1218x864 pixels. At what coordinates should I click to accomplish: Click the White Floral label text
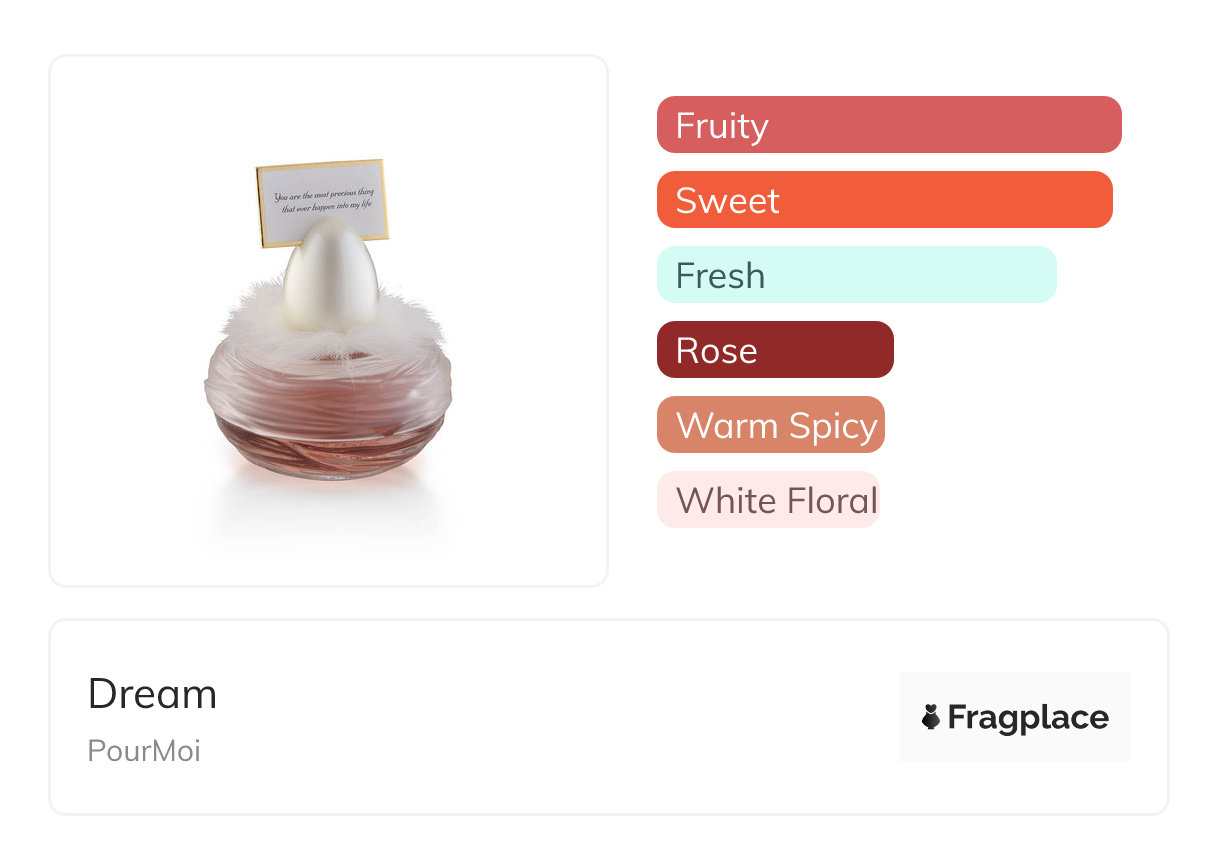tap(777, 500)
